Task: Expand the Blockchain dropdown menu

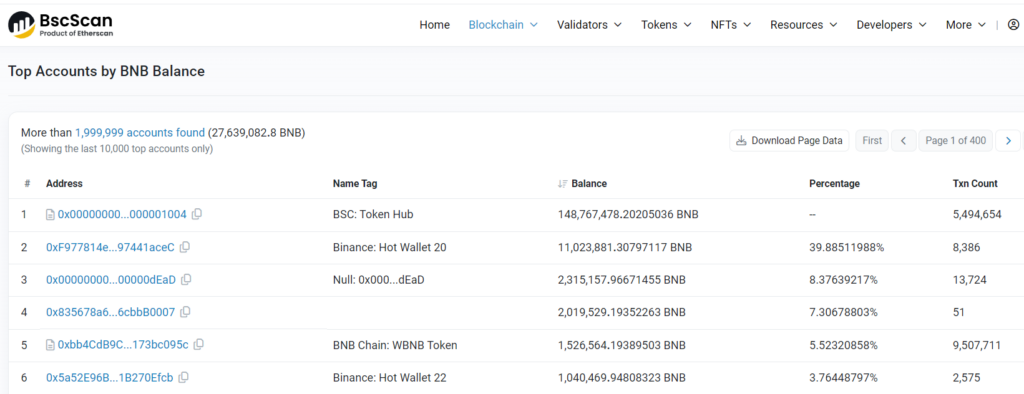Action: point(503,25)
